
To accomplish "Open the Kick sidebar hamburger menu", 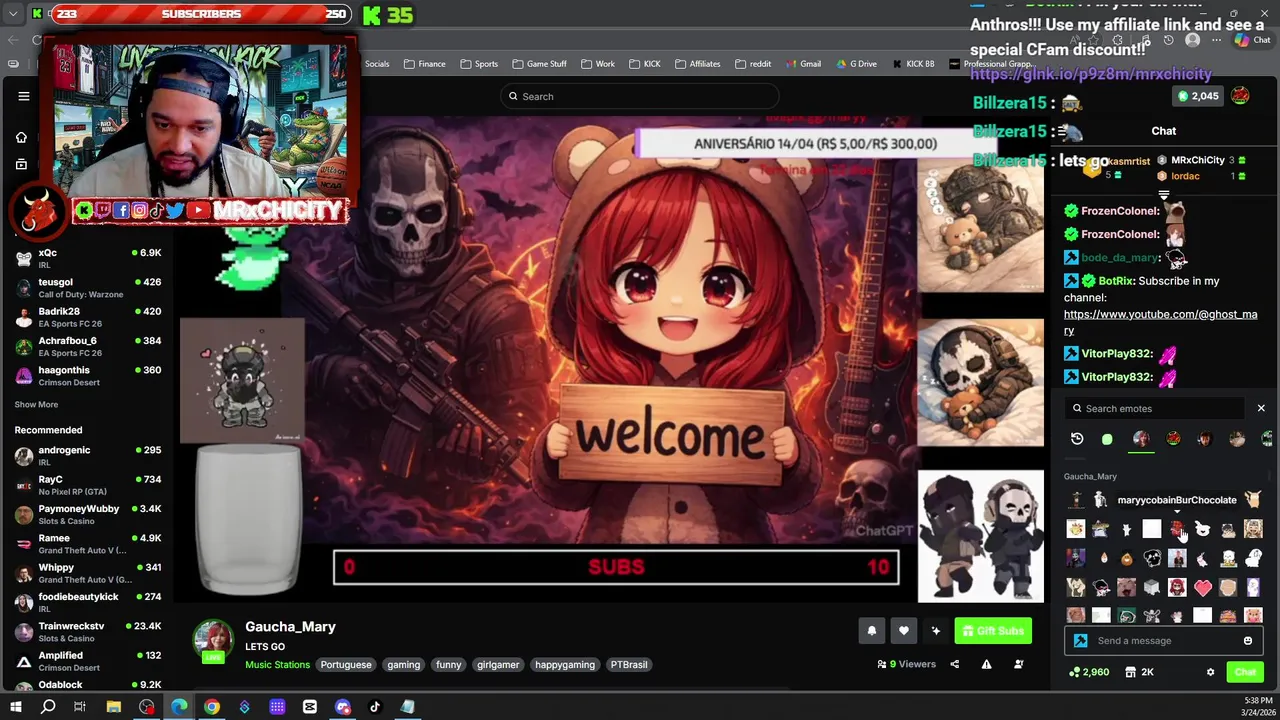I will coord(24,96).
